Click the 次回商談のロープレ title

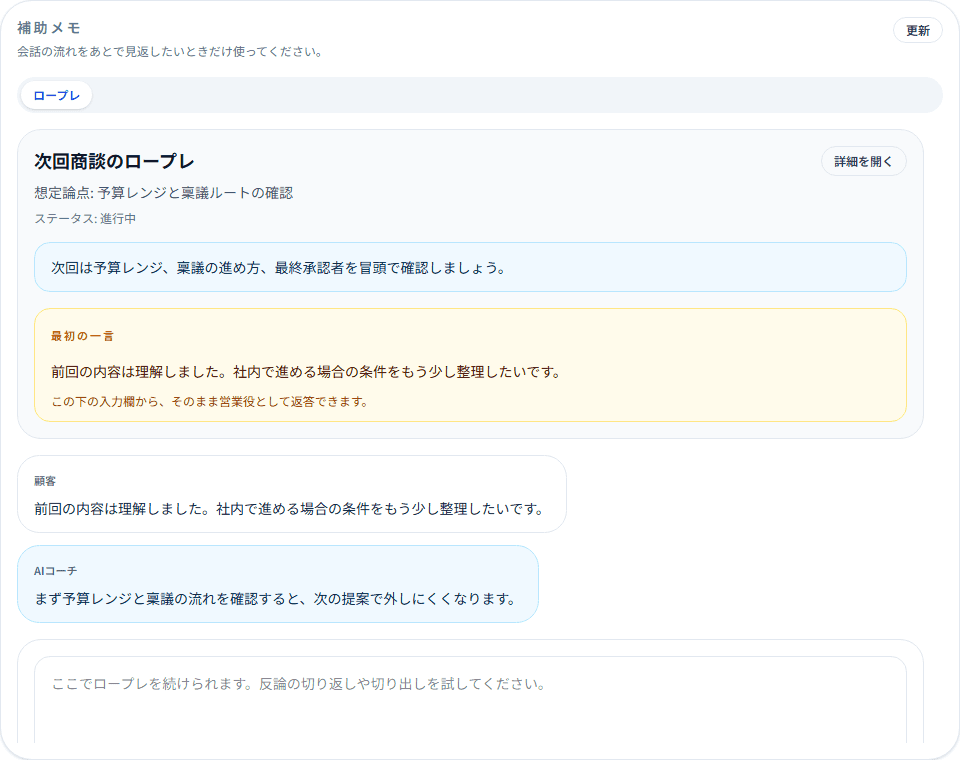pos(114,162)
